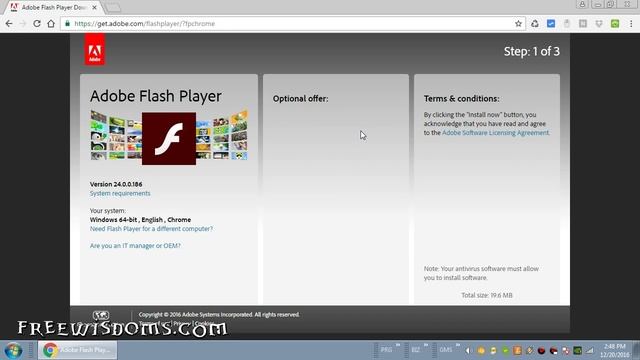
Task: Click the gray downward triangle extension icon
Action: coord(599,24)
